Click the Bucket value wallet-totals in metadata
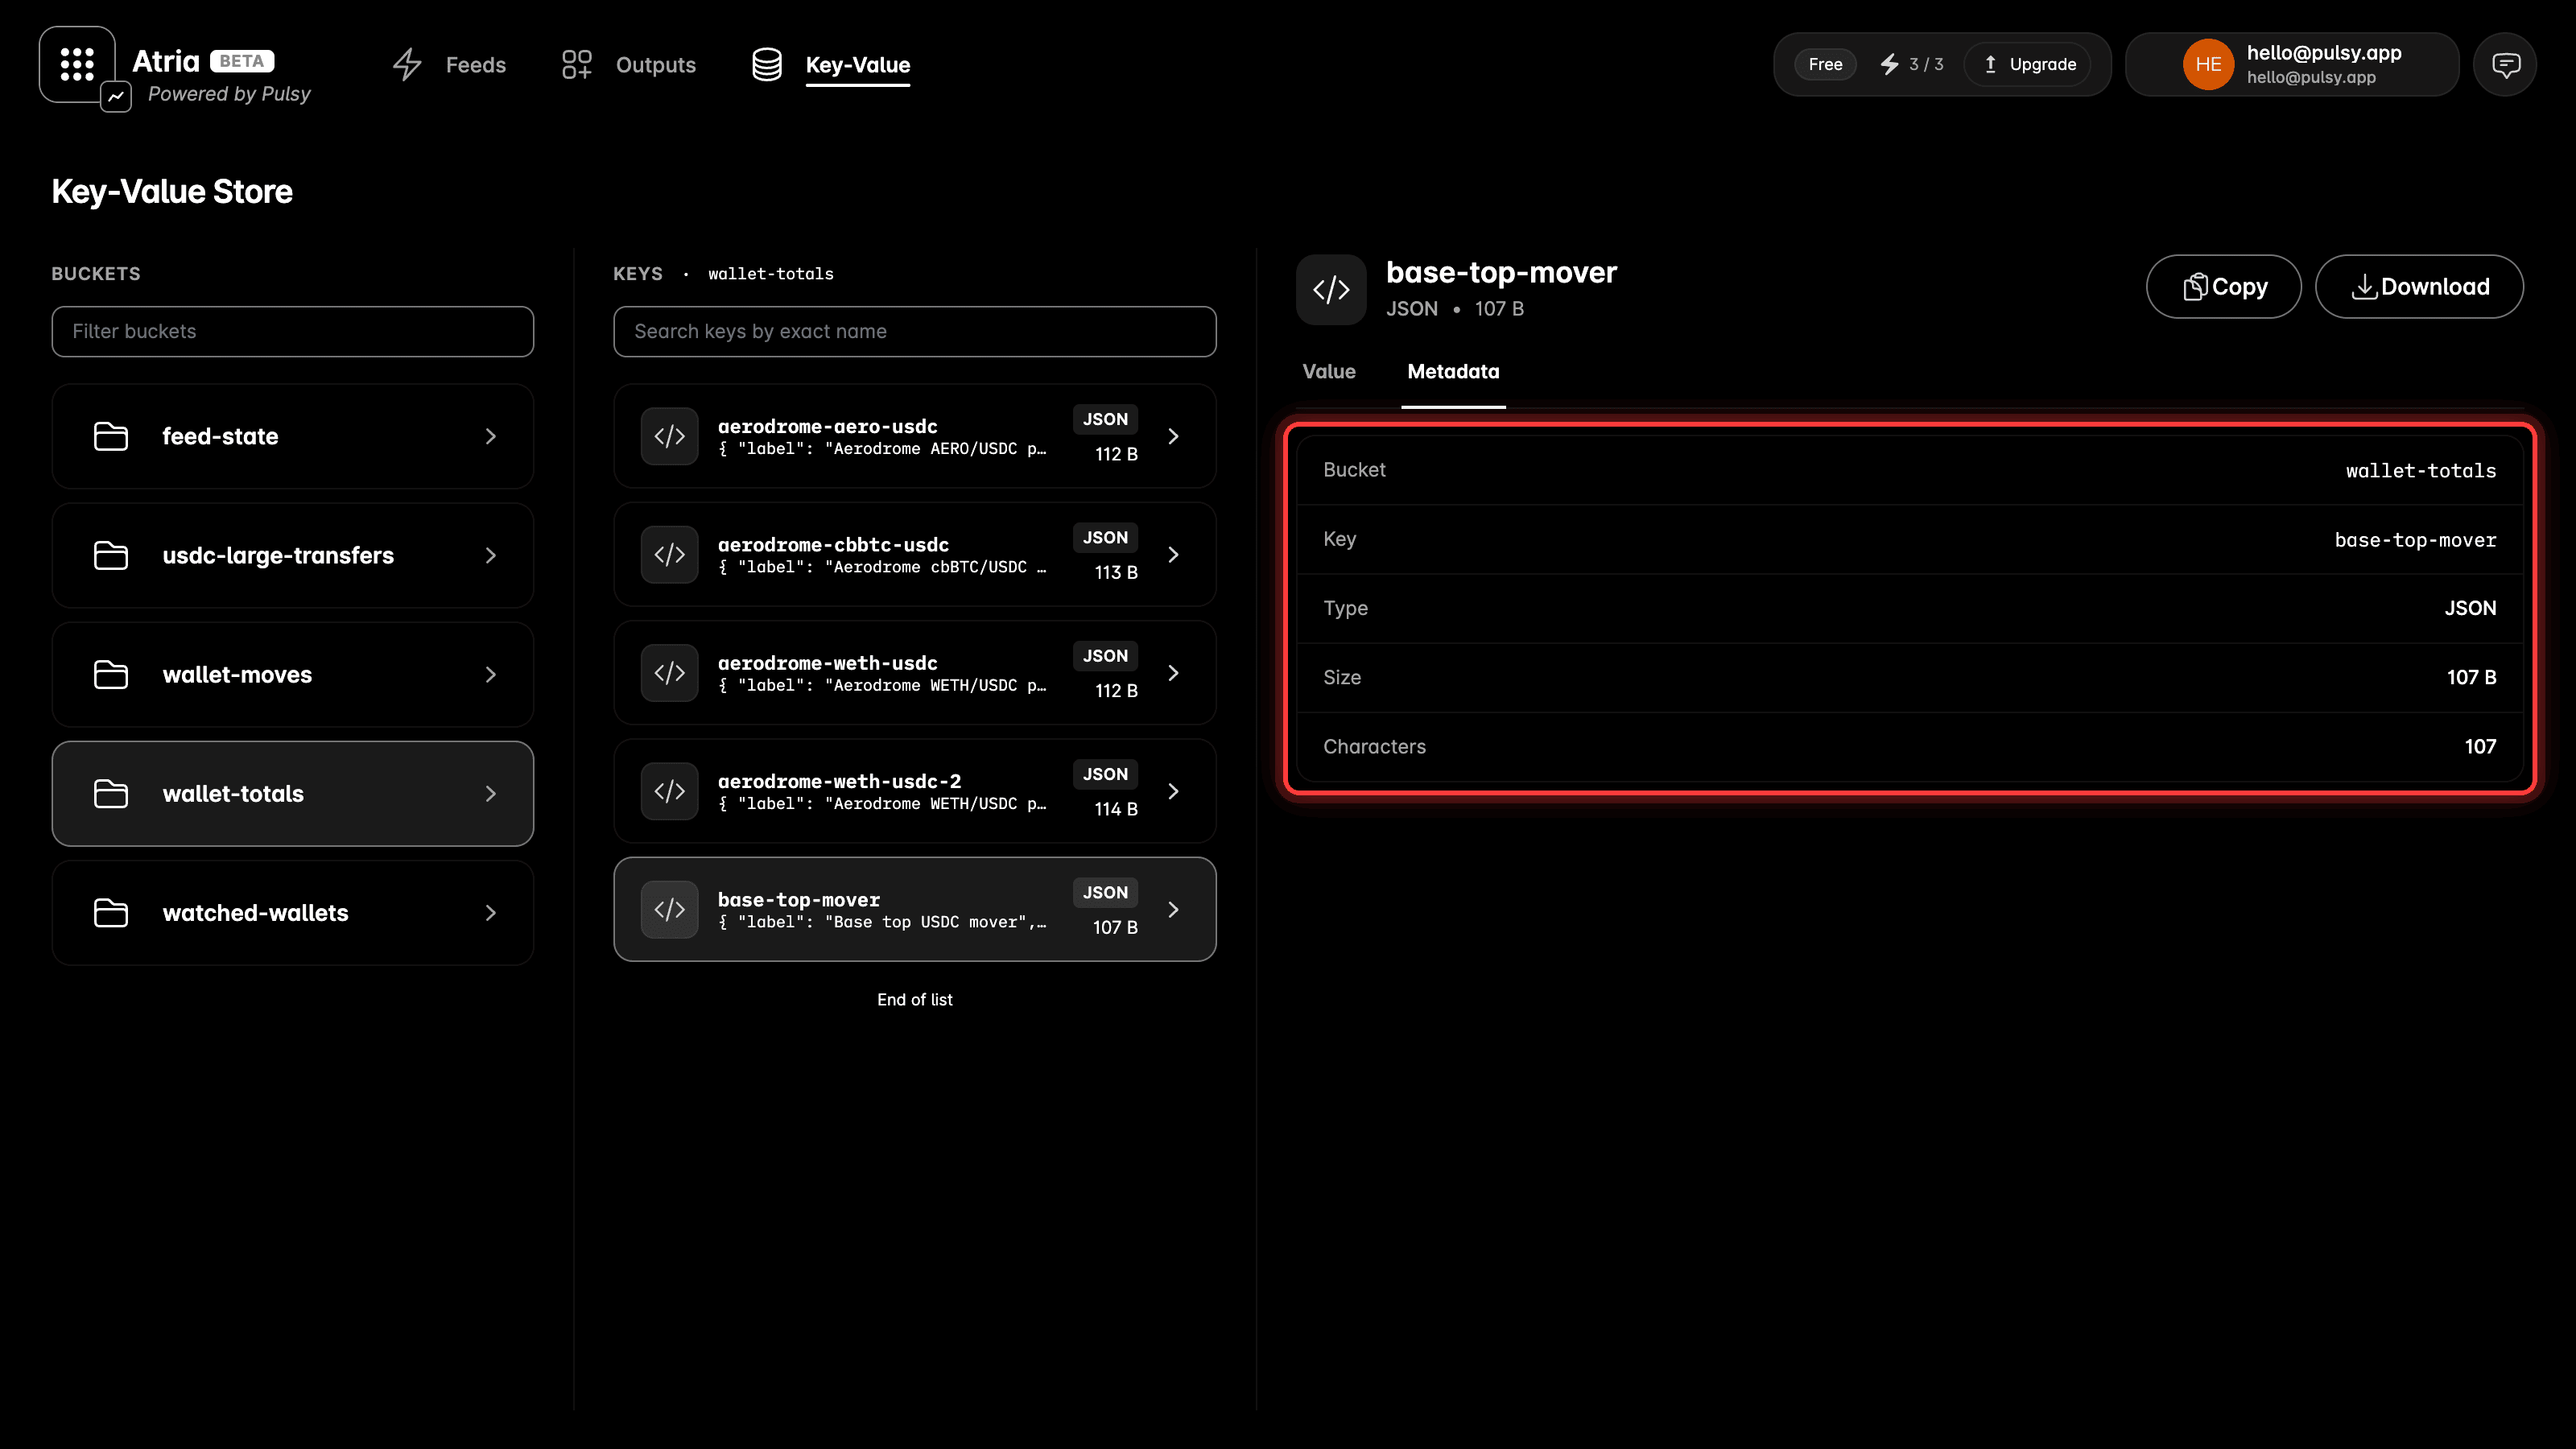The width and height of the screenshot is (2576, 1449). [2421, 470]
